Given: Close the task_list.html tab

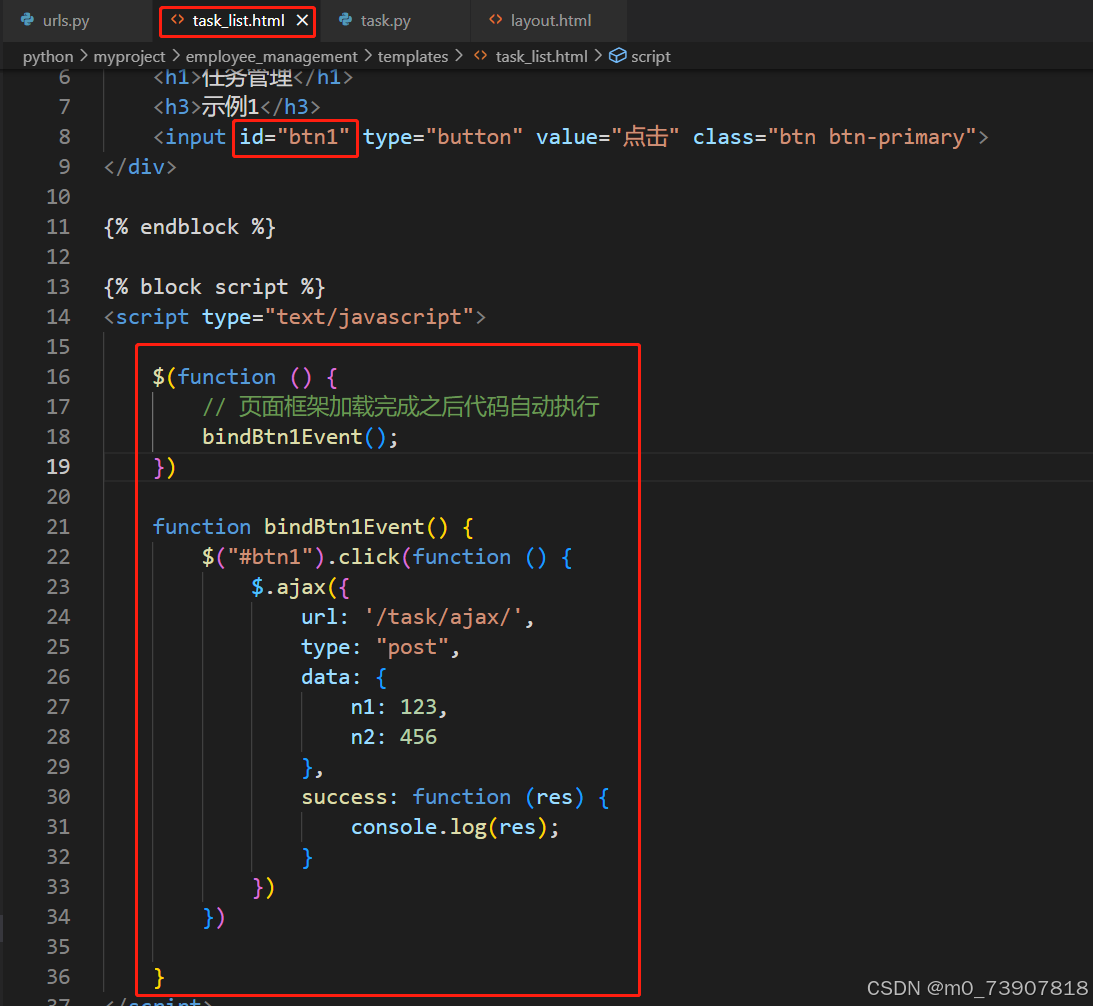Looking at the screenshot, I should point(303,20).
